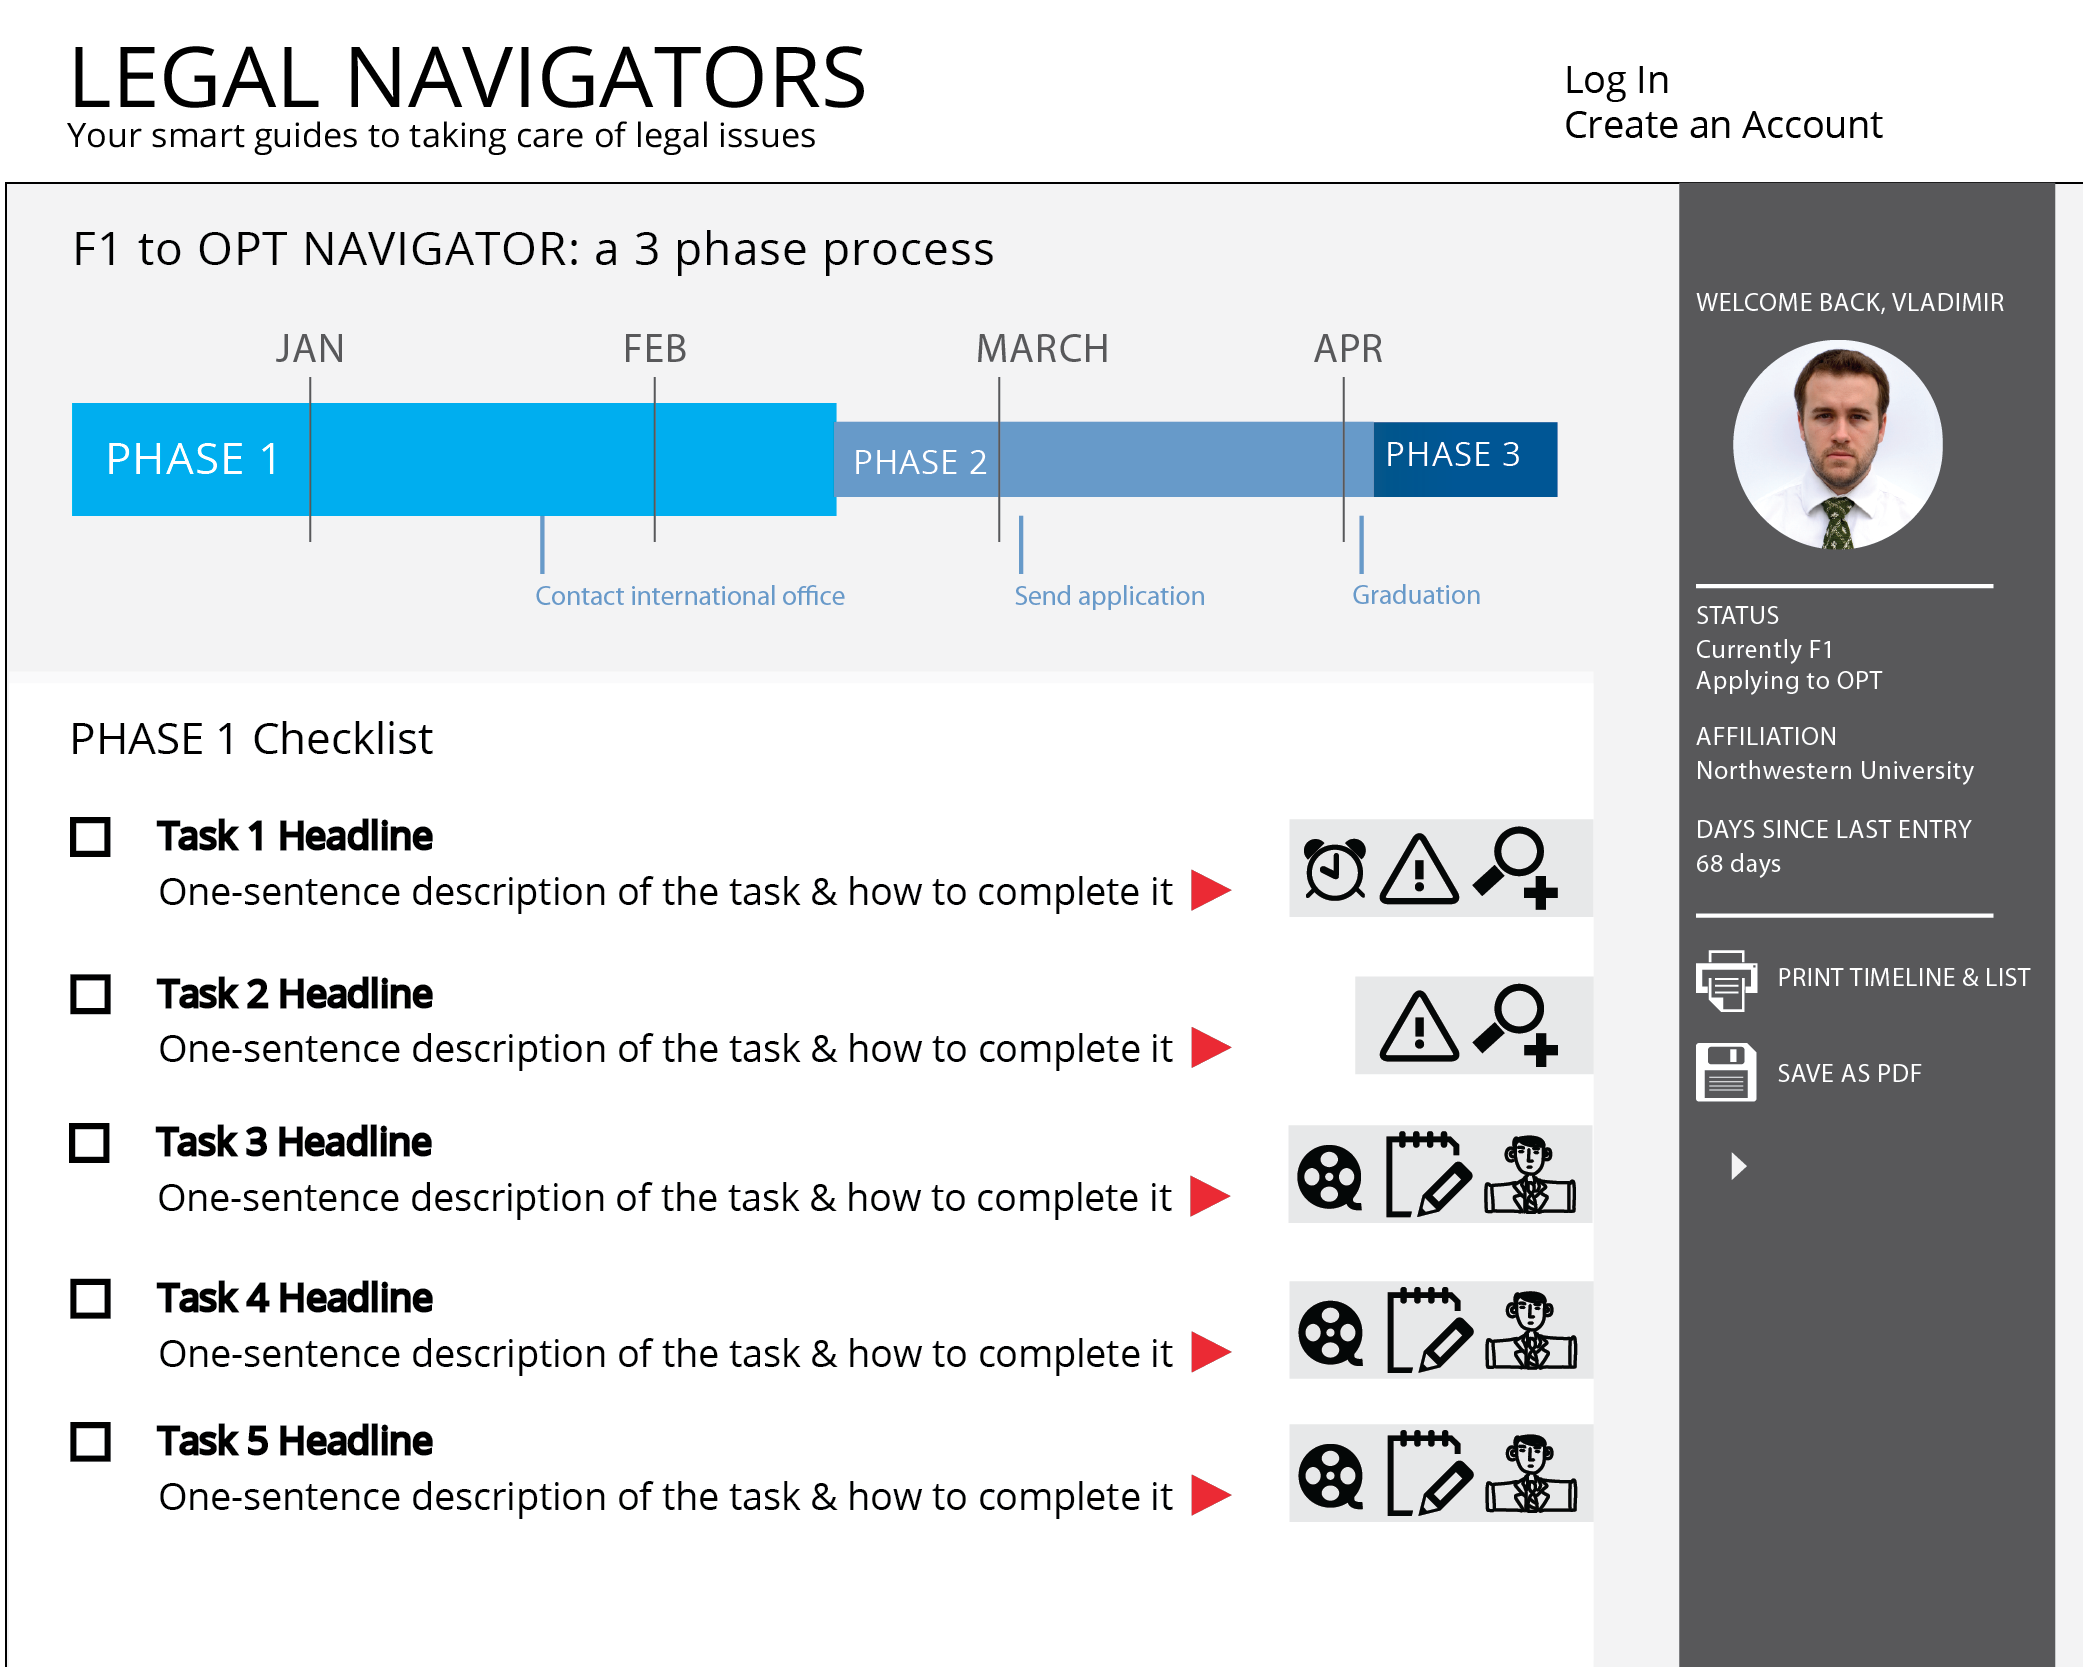Screen dimensions: 2083x1667
Task: Open the film reel video icon for Task 3
Action: pyautogui.click(x=1330, y=1177)
